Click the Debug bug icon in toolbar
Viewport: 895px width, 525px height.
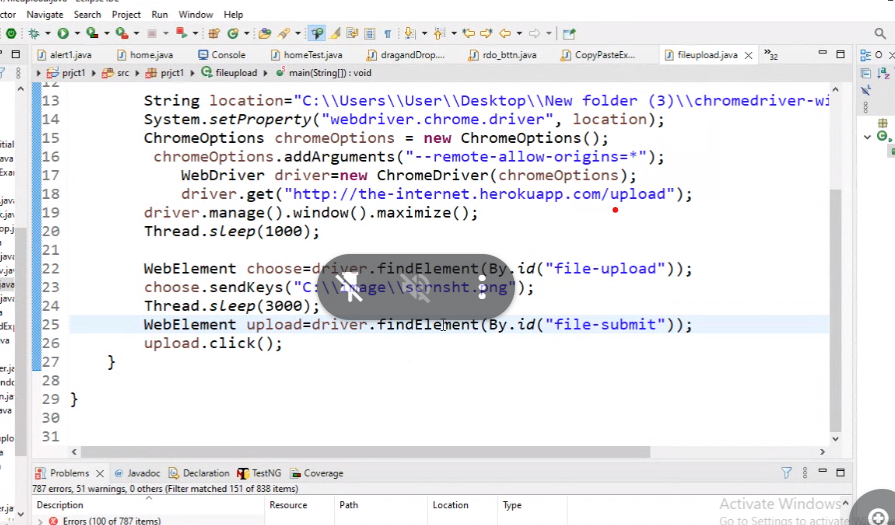point(34,34)
